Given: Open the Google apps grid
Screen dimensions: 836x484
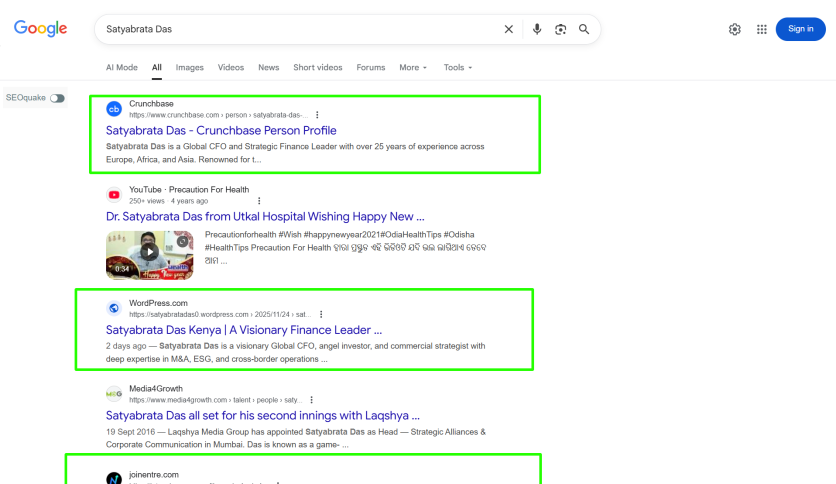Looking at the screenshot, I should pos(761,29).
